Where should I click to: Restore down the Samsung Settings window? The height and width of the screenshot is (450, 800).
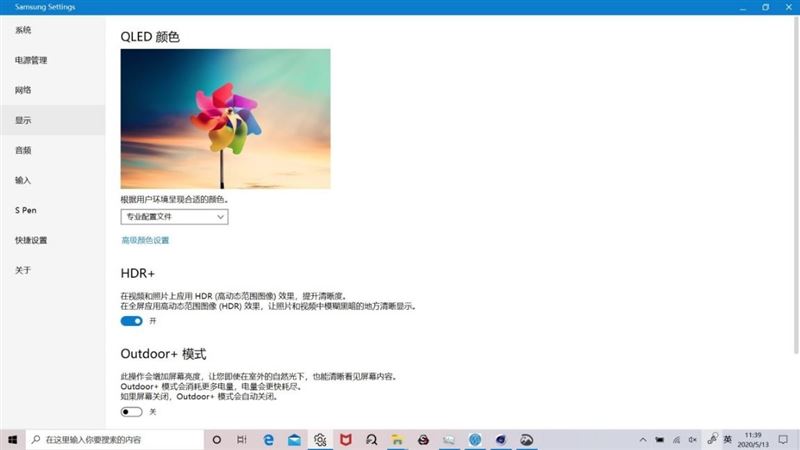766,7
